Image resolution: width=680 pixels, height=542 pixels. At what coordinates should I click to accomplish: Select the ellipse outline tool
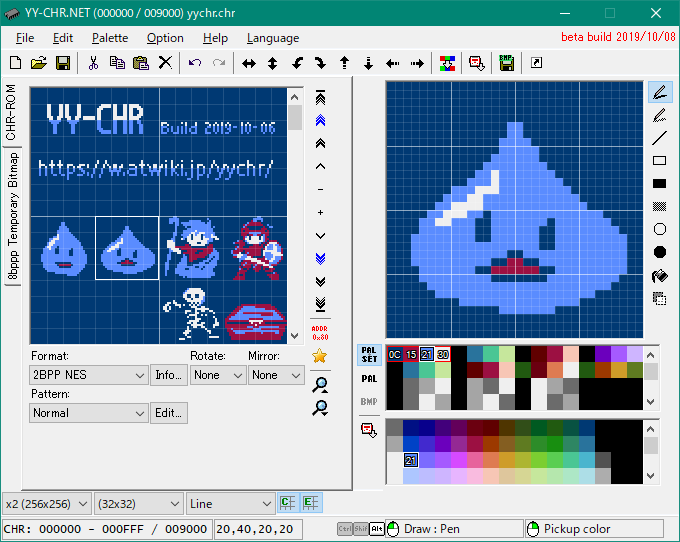(x=660, y=229)
